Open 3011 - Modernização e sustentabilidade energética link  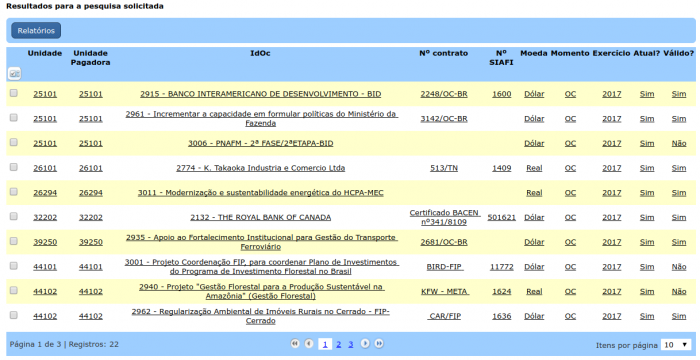coord(261,193)
